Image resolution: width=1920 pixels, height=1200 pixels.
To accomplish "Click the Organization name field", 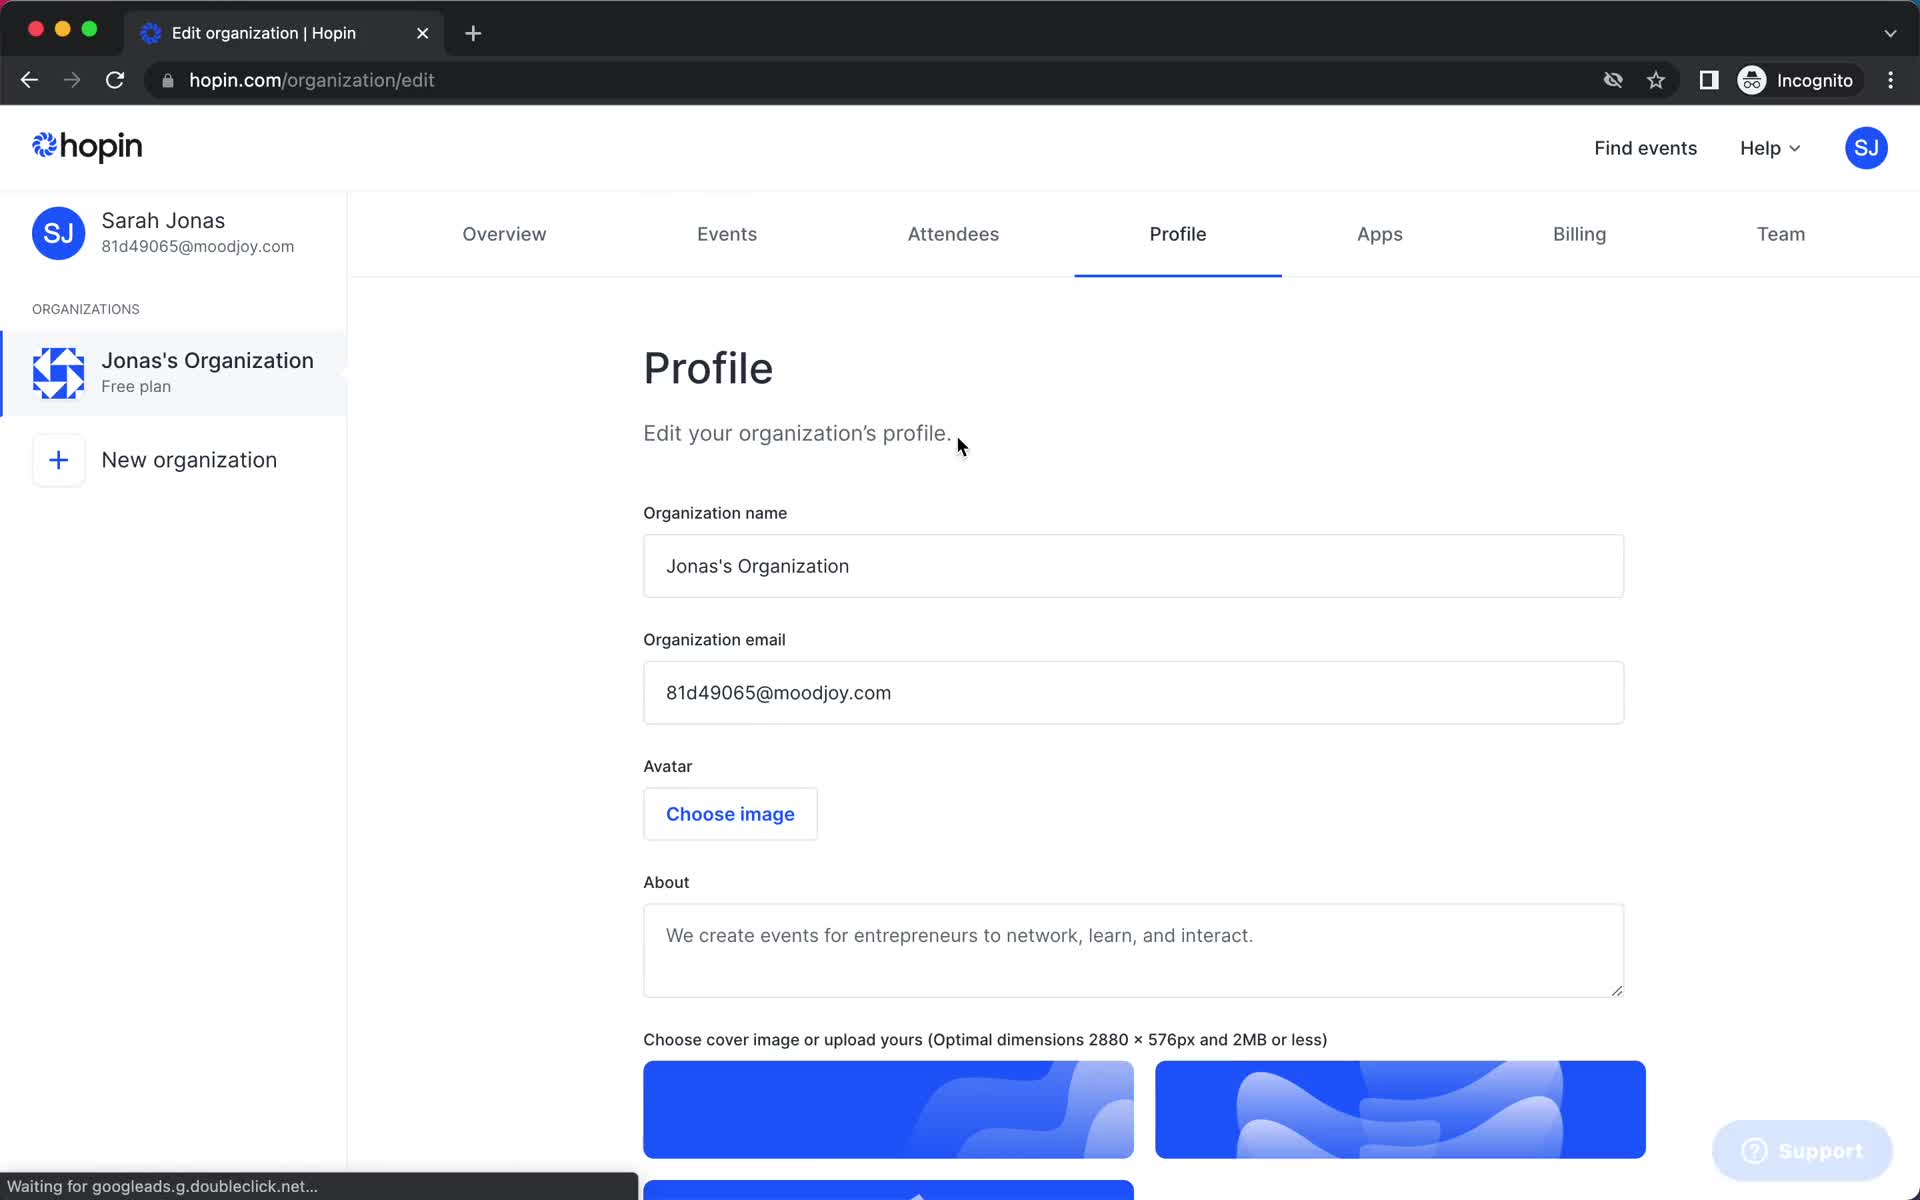I will 1133,566.
